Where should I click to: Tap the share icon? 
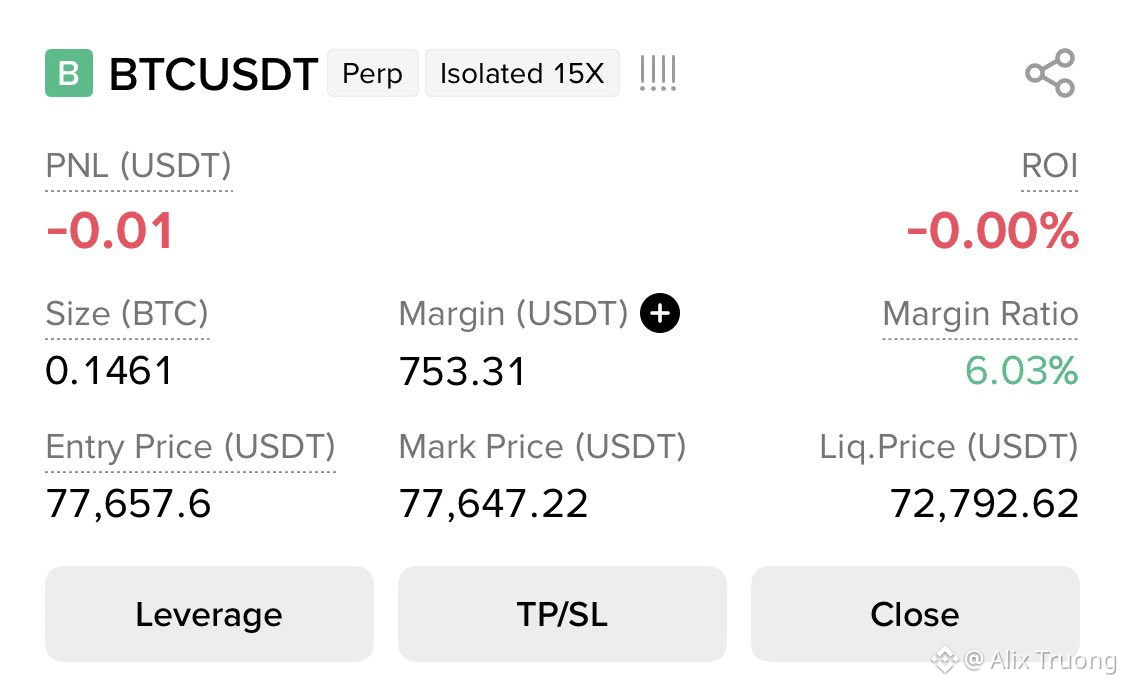[x=1050, y=73]
